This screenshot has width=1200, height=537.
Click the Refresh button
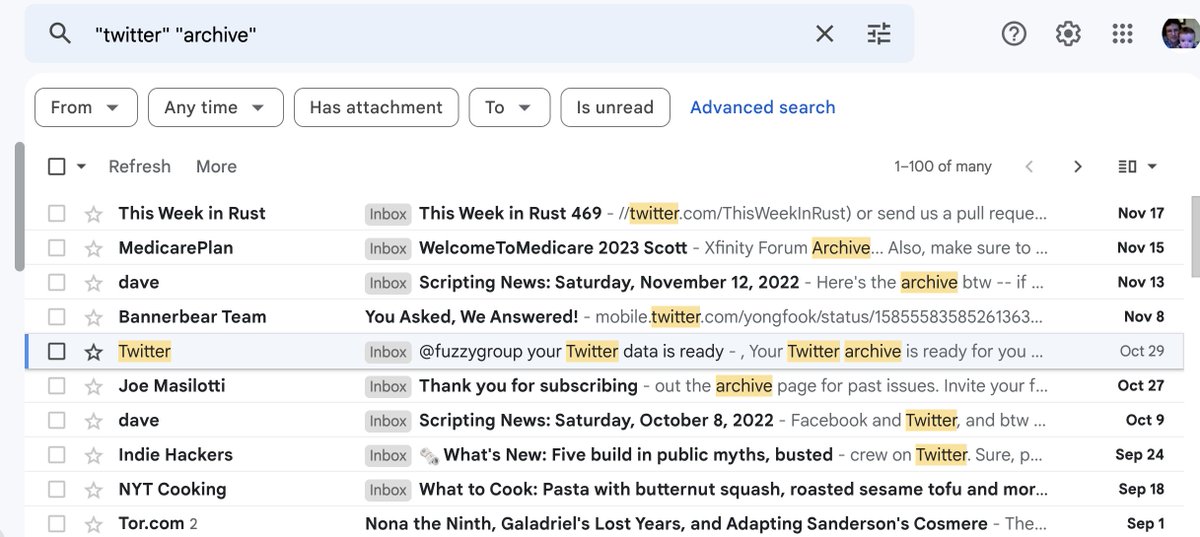pos(140,166)
